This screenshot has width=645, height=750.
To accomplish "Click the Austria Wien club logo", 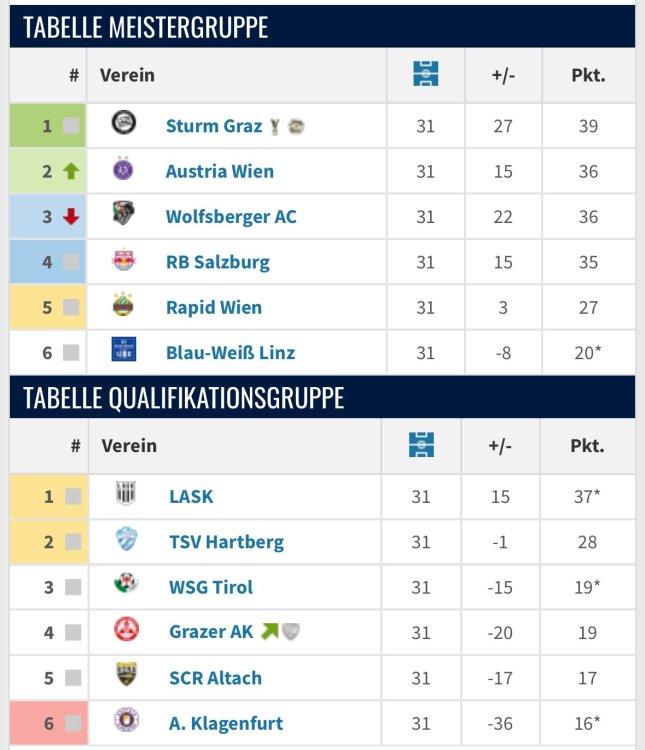I will [x=124, y=170].
